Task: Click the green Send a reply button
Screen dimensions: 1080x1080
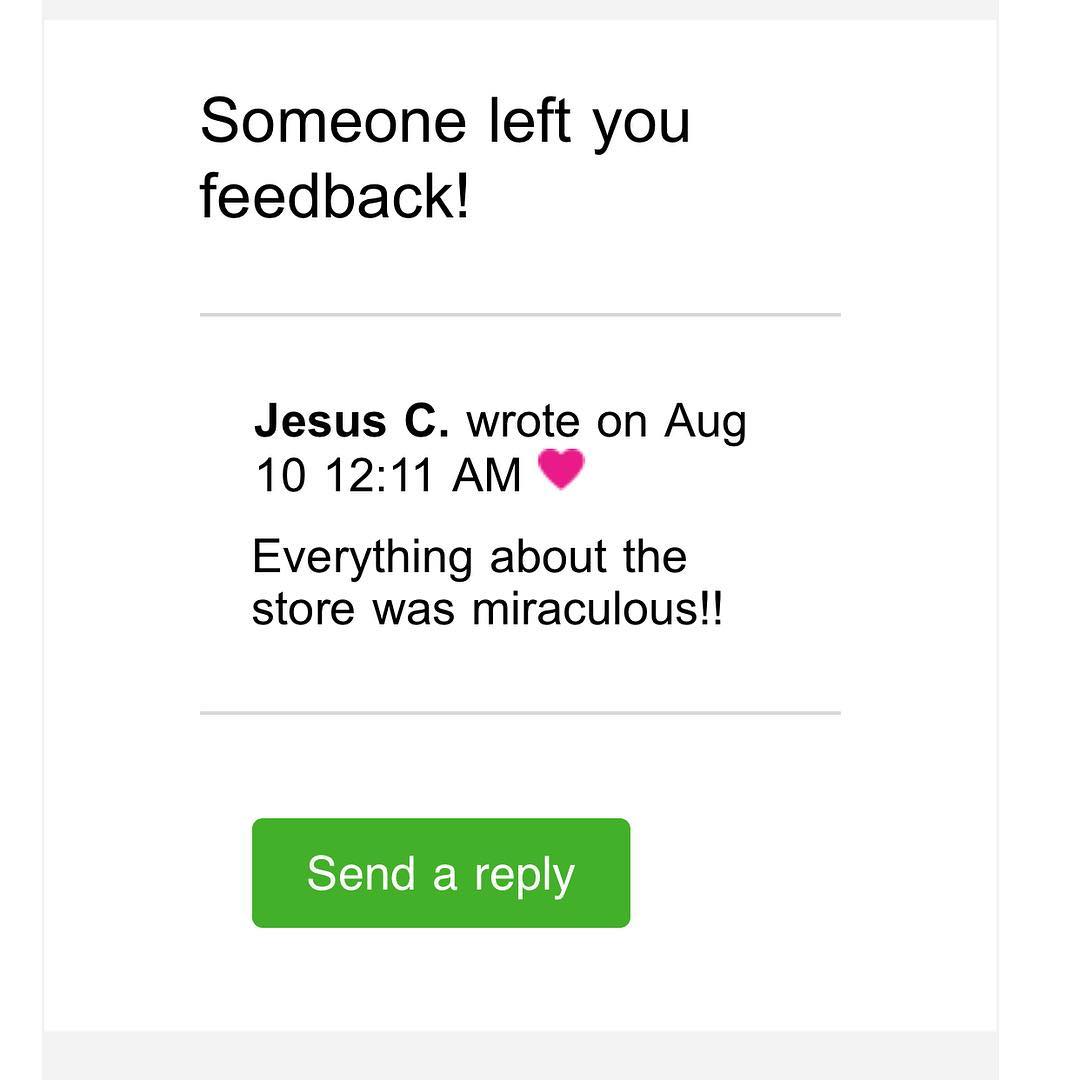Action: (x=440, y=873)
